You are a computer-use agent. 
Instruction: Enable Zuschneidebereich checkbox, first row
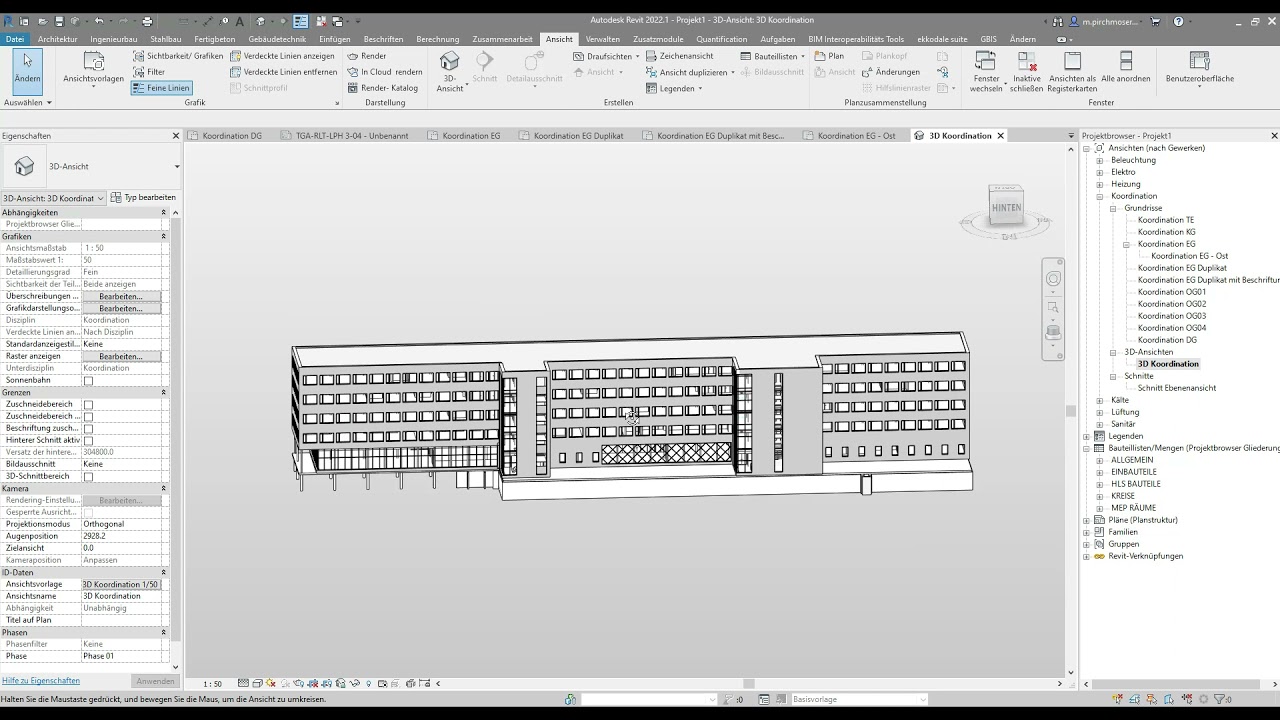(x=88, y=405)
